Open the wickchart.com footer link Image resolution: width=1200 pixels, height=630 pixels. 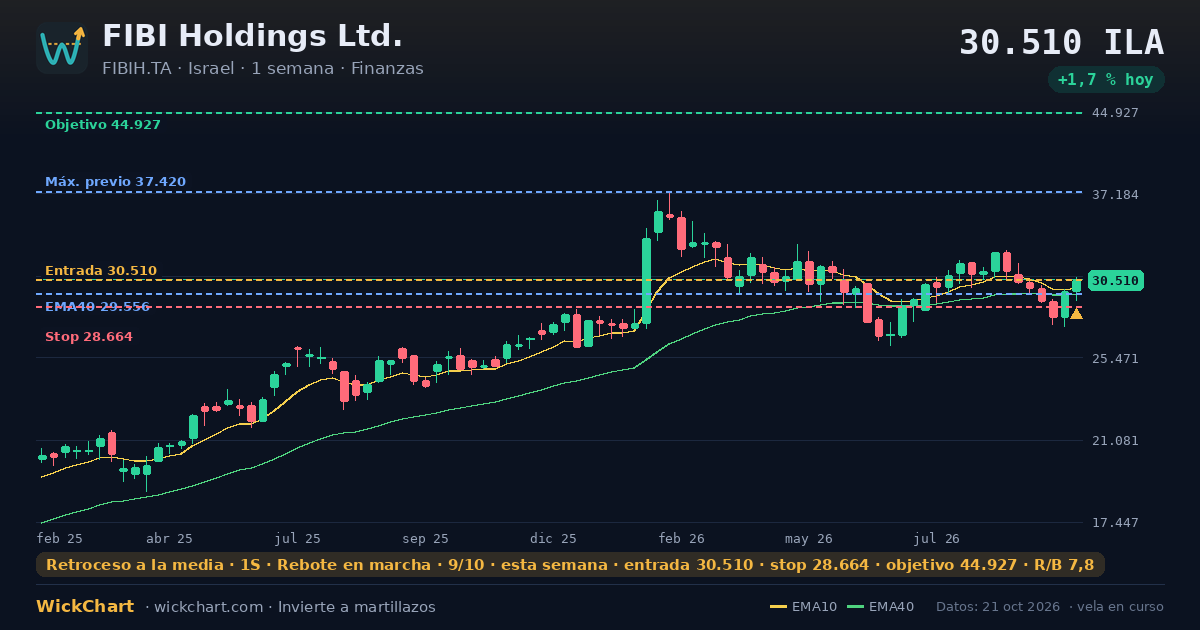point(210,607)
